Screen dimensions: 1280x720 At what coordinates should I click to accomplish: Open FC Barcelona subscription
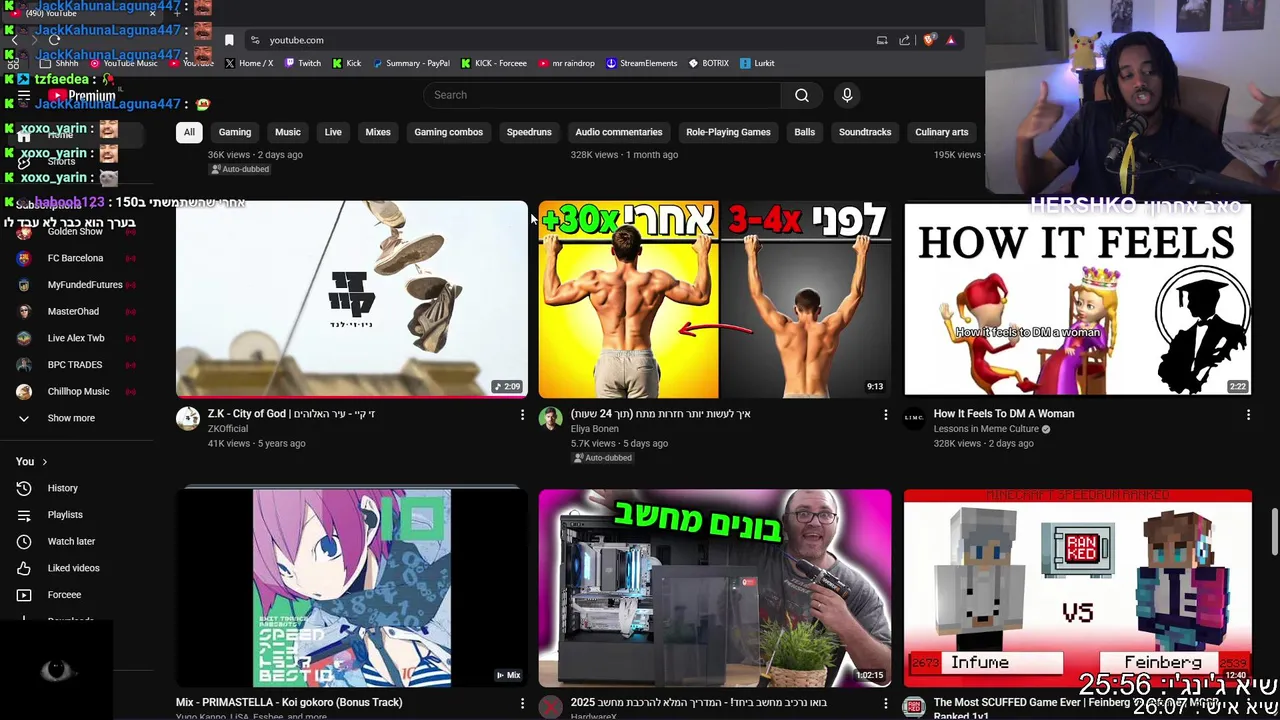coord(75,258)
